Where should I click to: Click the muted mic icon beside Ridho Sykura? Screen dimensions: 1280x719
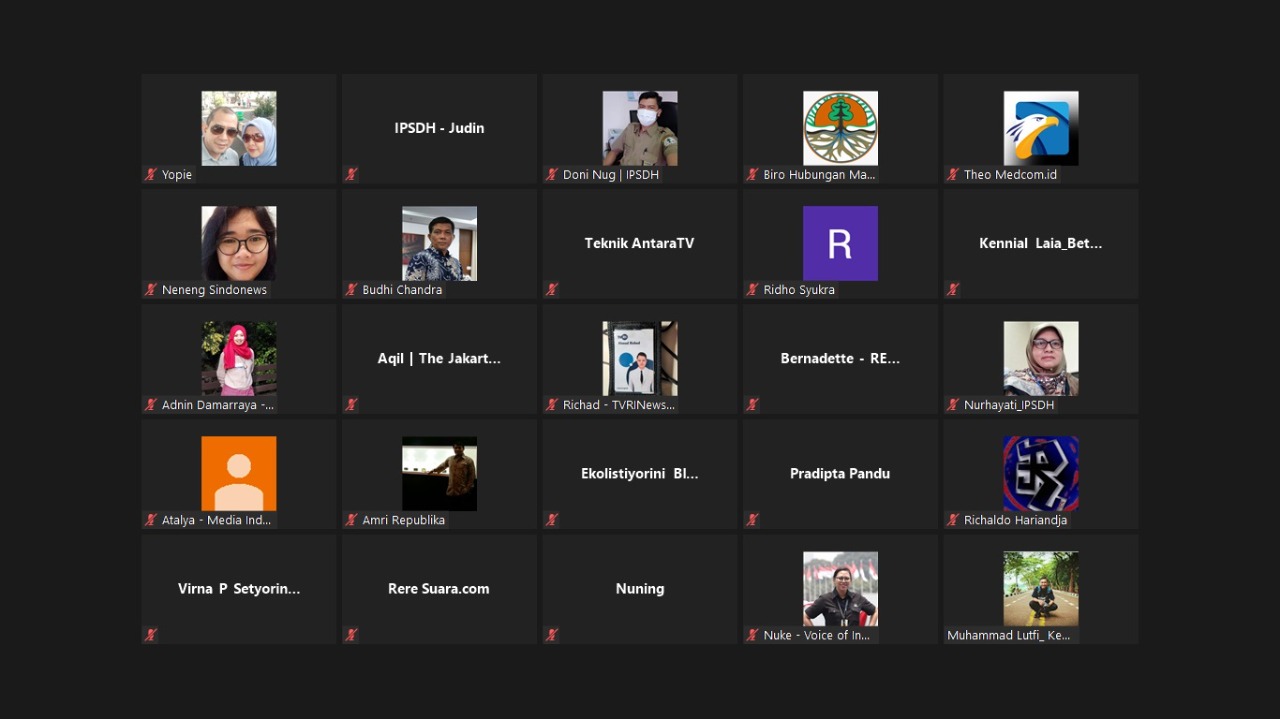click(752, 290)
